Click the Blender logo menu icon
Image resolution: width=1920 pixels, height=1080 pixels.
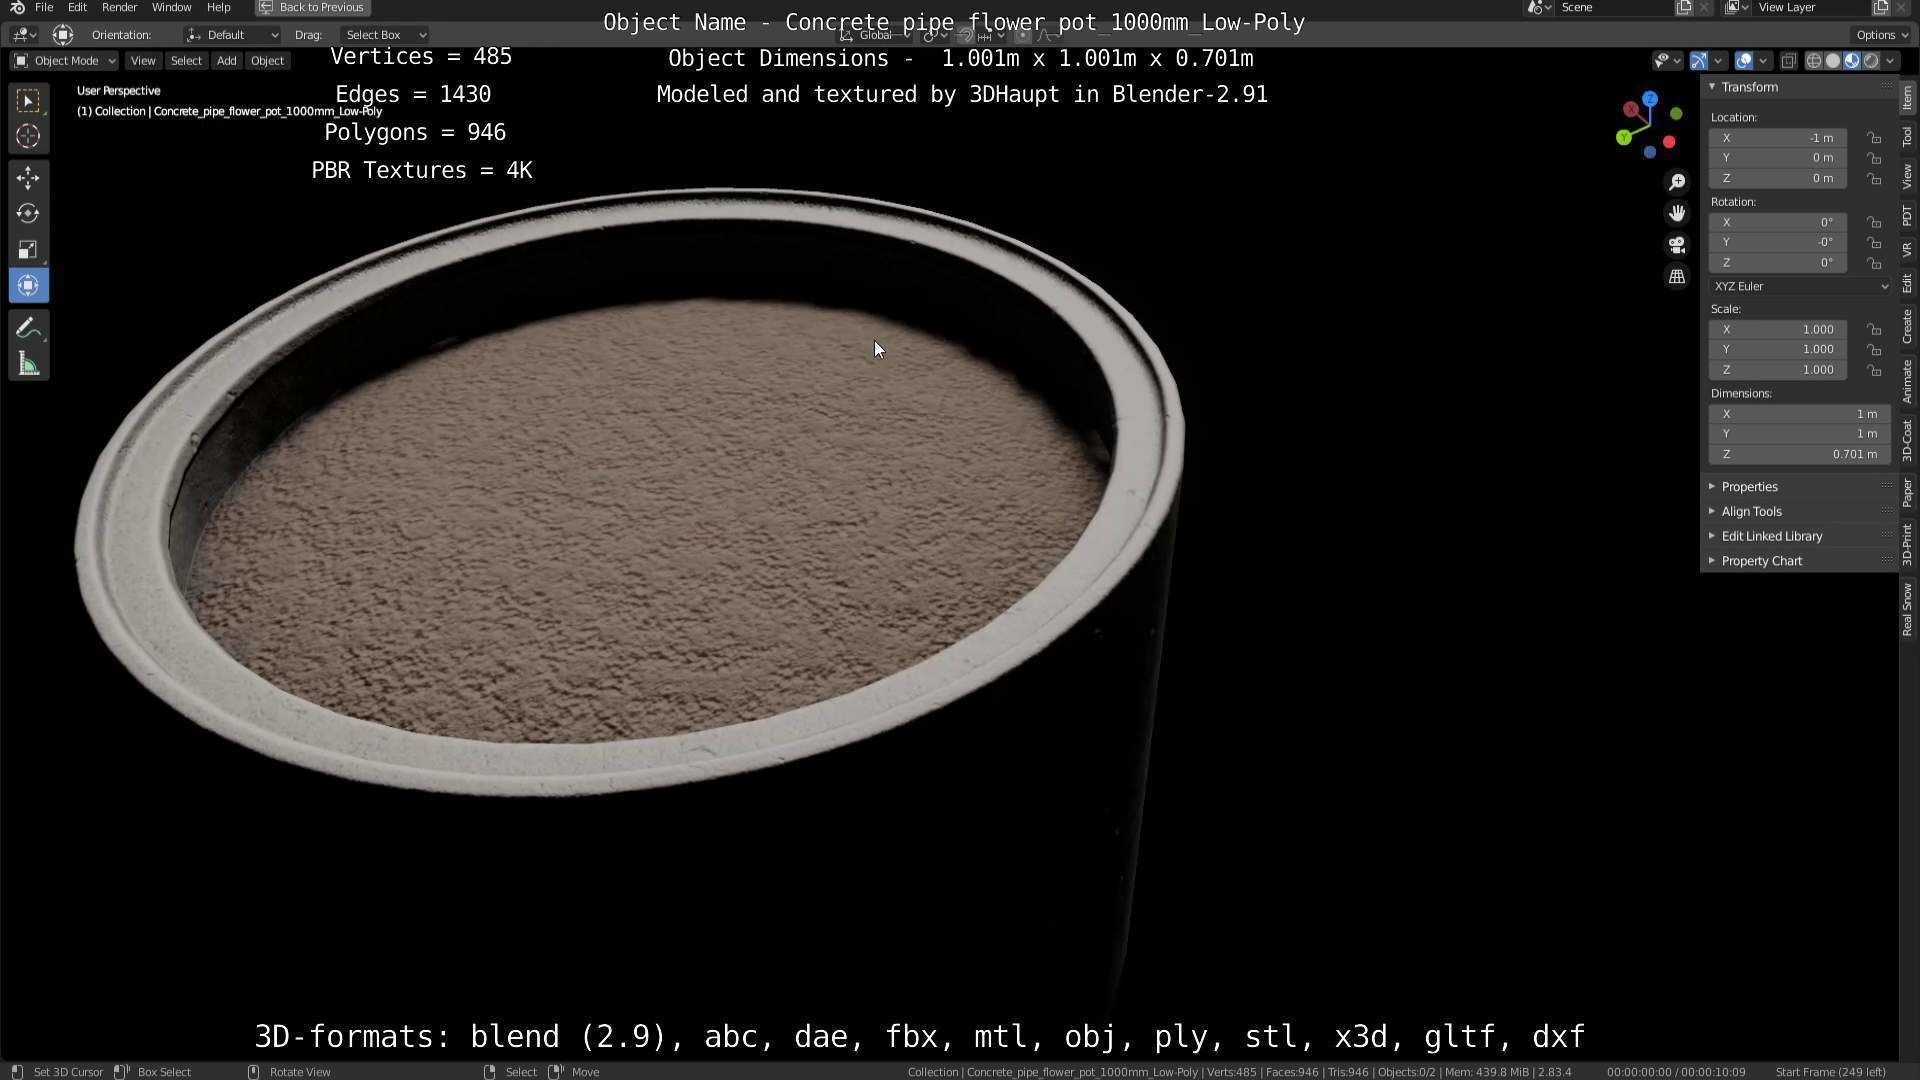(x=17, y=7)
